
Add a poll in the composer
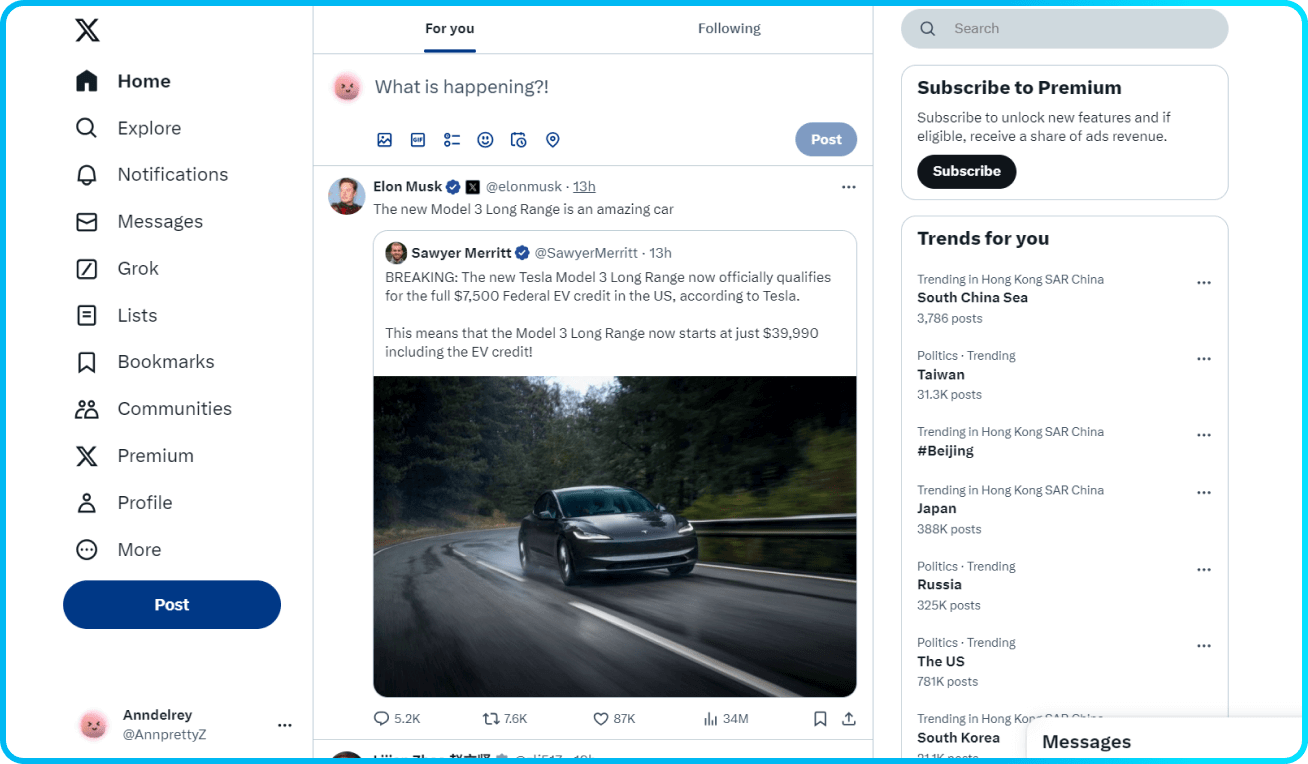pyautogui.click(x=452, y=140)
